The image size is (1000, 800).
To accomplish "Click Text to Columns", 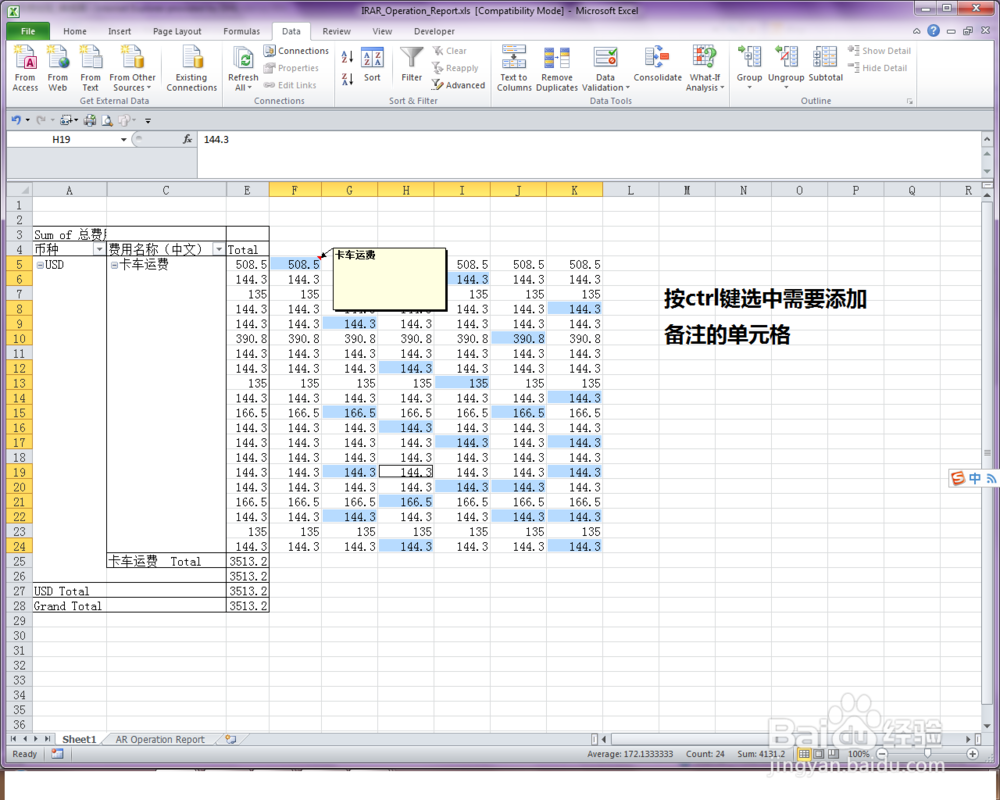I will click(x=514, y=68).
